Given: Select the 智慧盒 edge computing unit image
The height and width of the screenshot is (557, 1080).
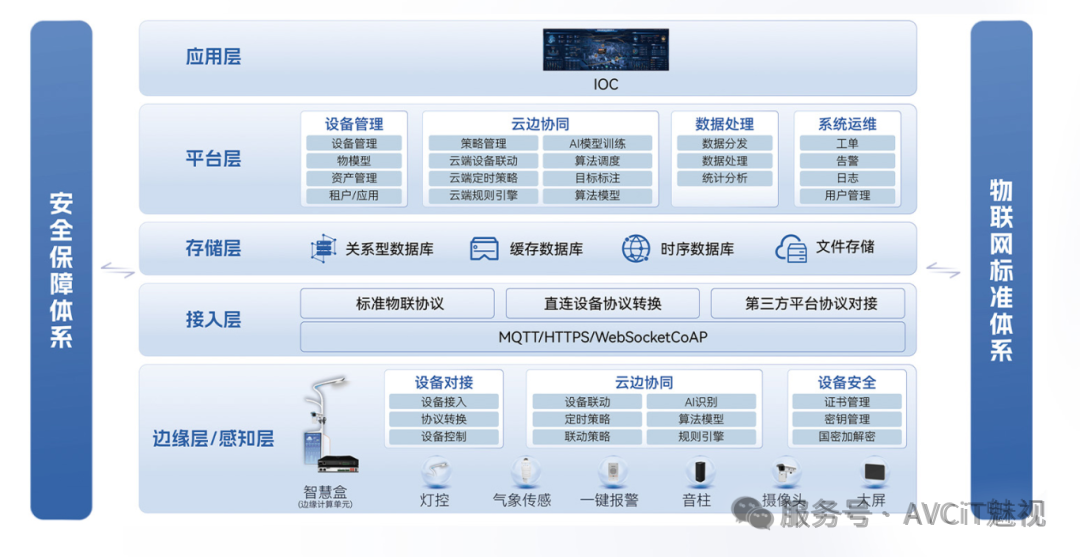Looking at the screenshot, I should click(329, 432).
